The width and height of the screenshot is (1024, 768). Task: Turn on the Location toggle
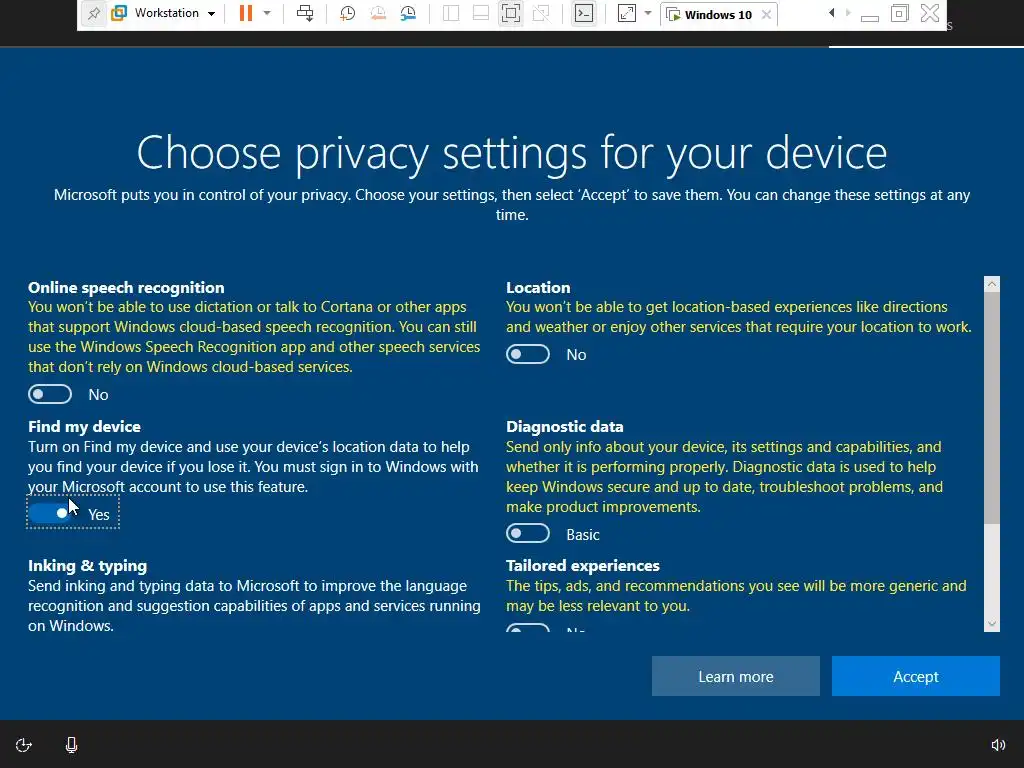tap(528, 355)
